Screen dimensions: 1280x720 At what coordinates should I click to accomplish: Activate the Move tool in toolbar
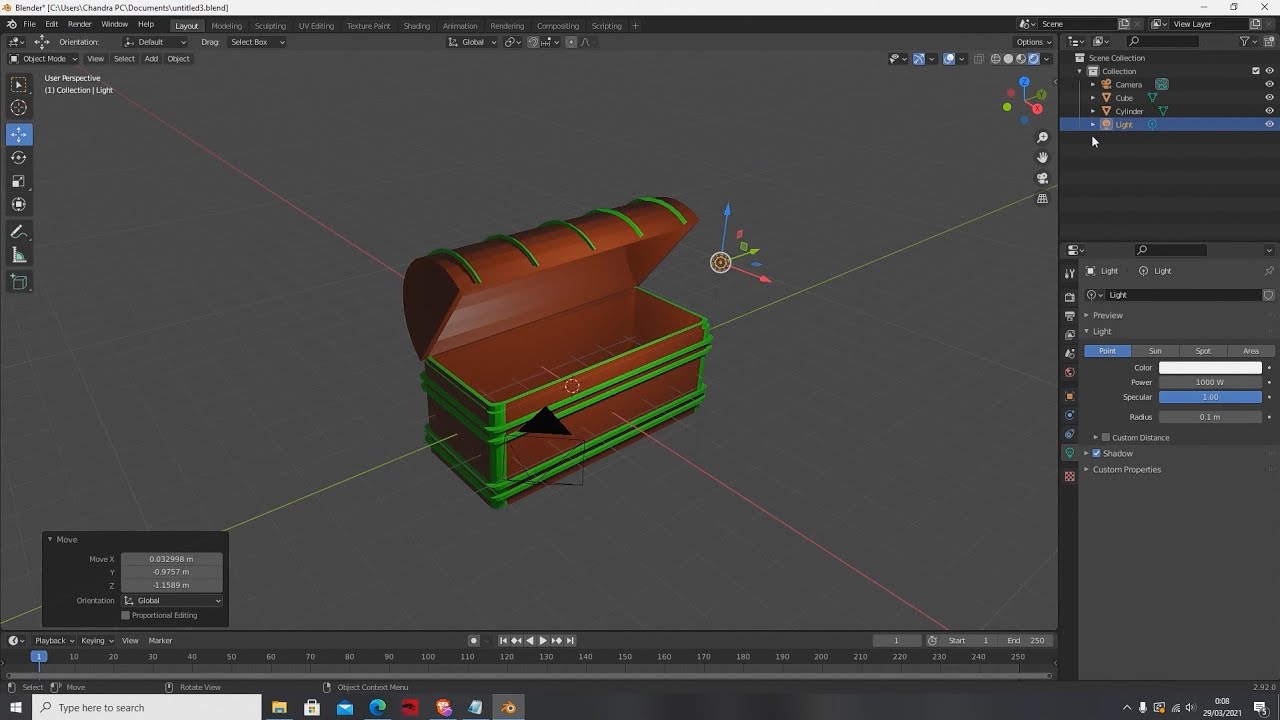tap(19, 134)
